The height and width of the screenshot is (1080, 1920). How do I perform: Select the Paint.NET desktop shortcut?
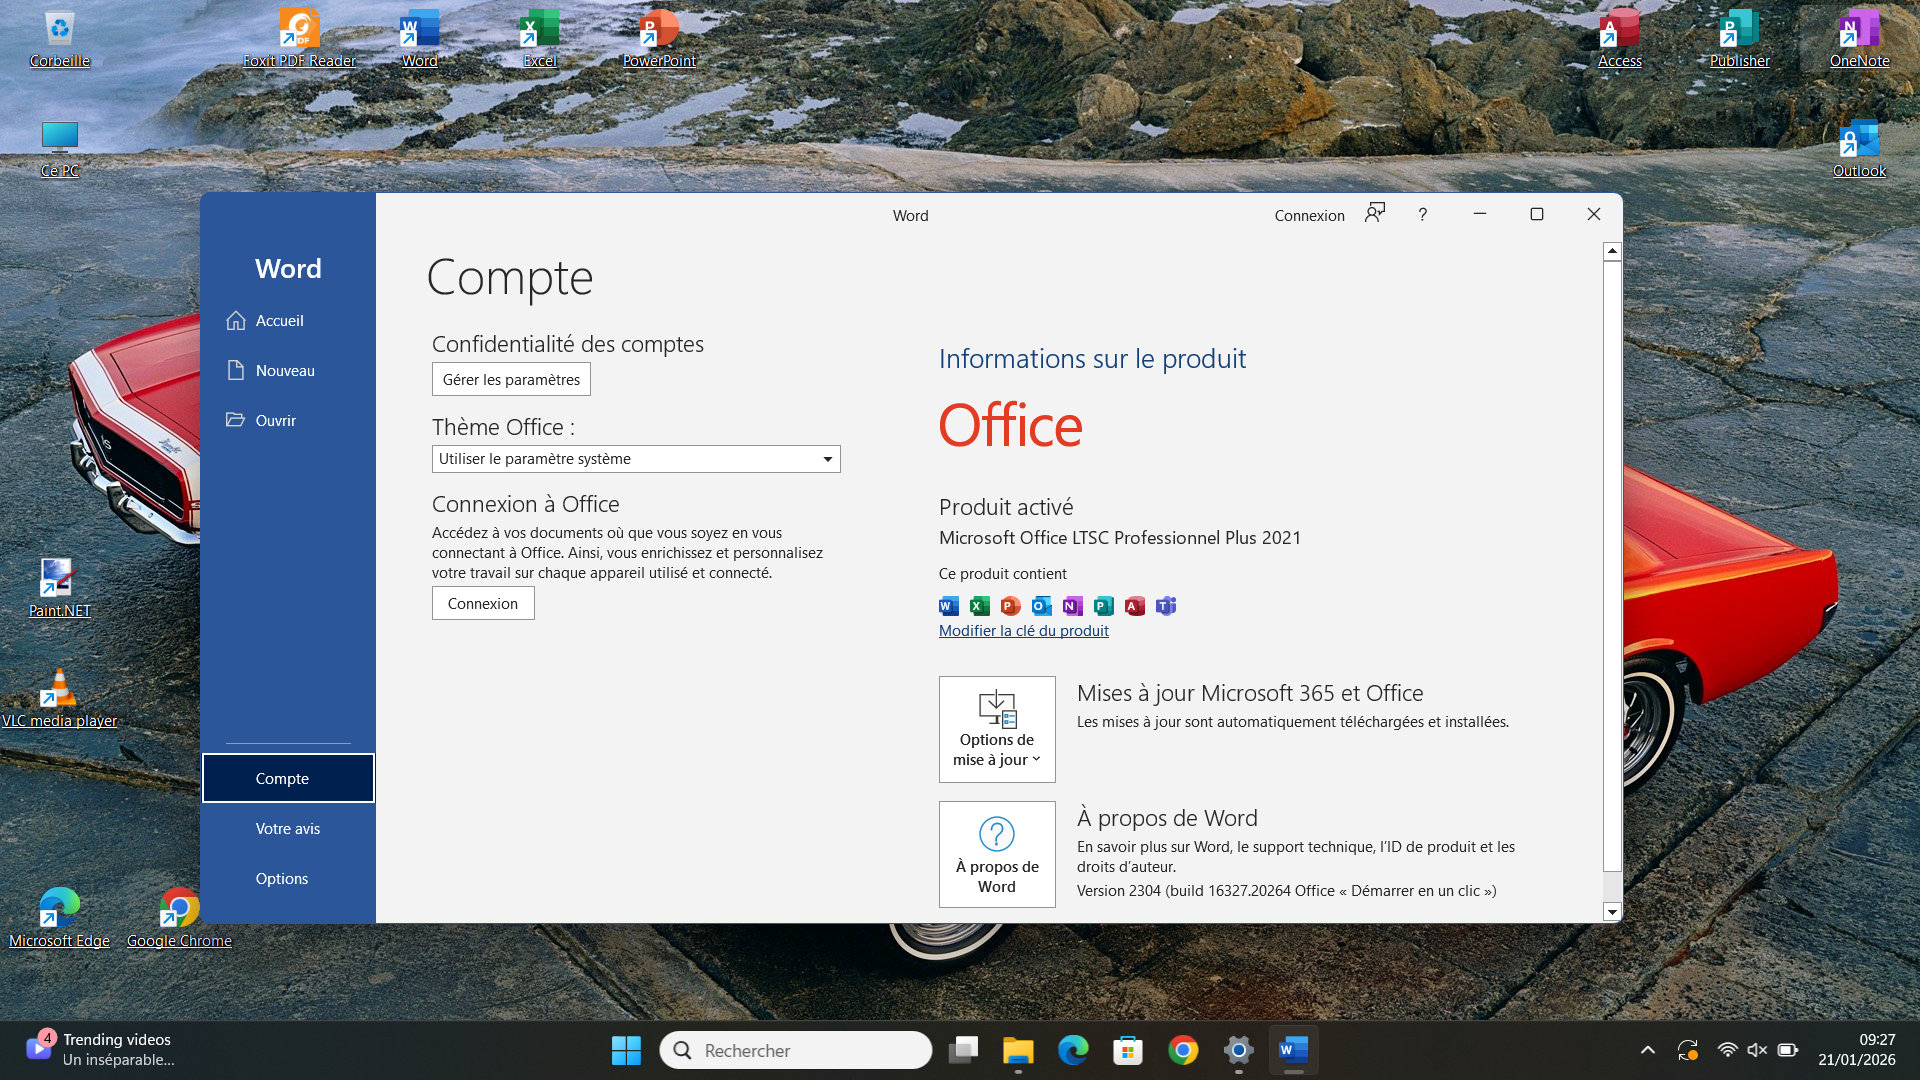(59, 590)
